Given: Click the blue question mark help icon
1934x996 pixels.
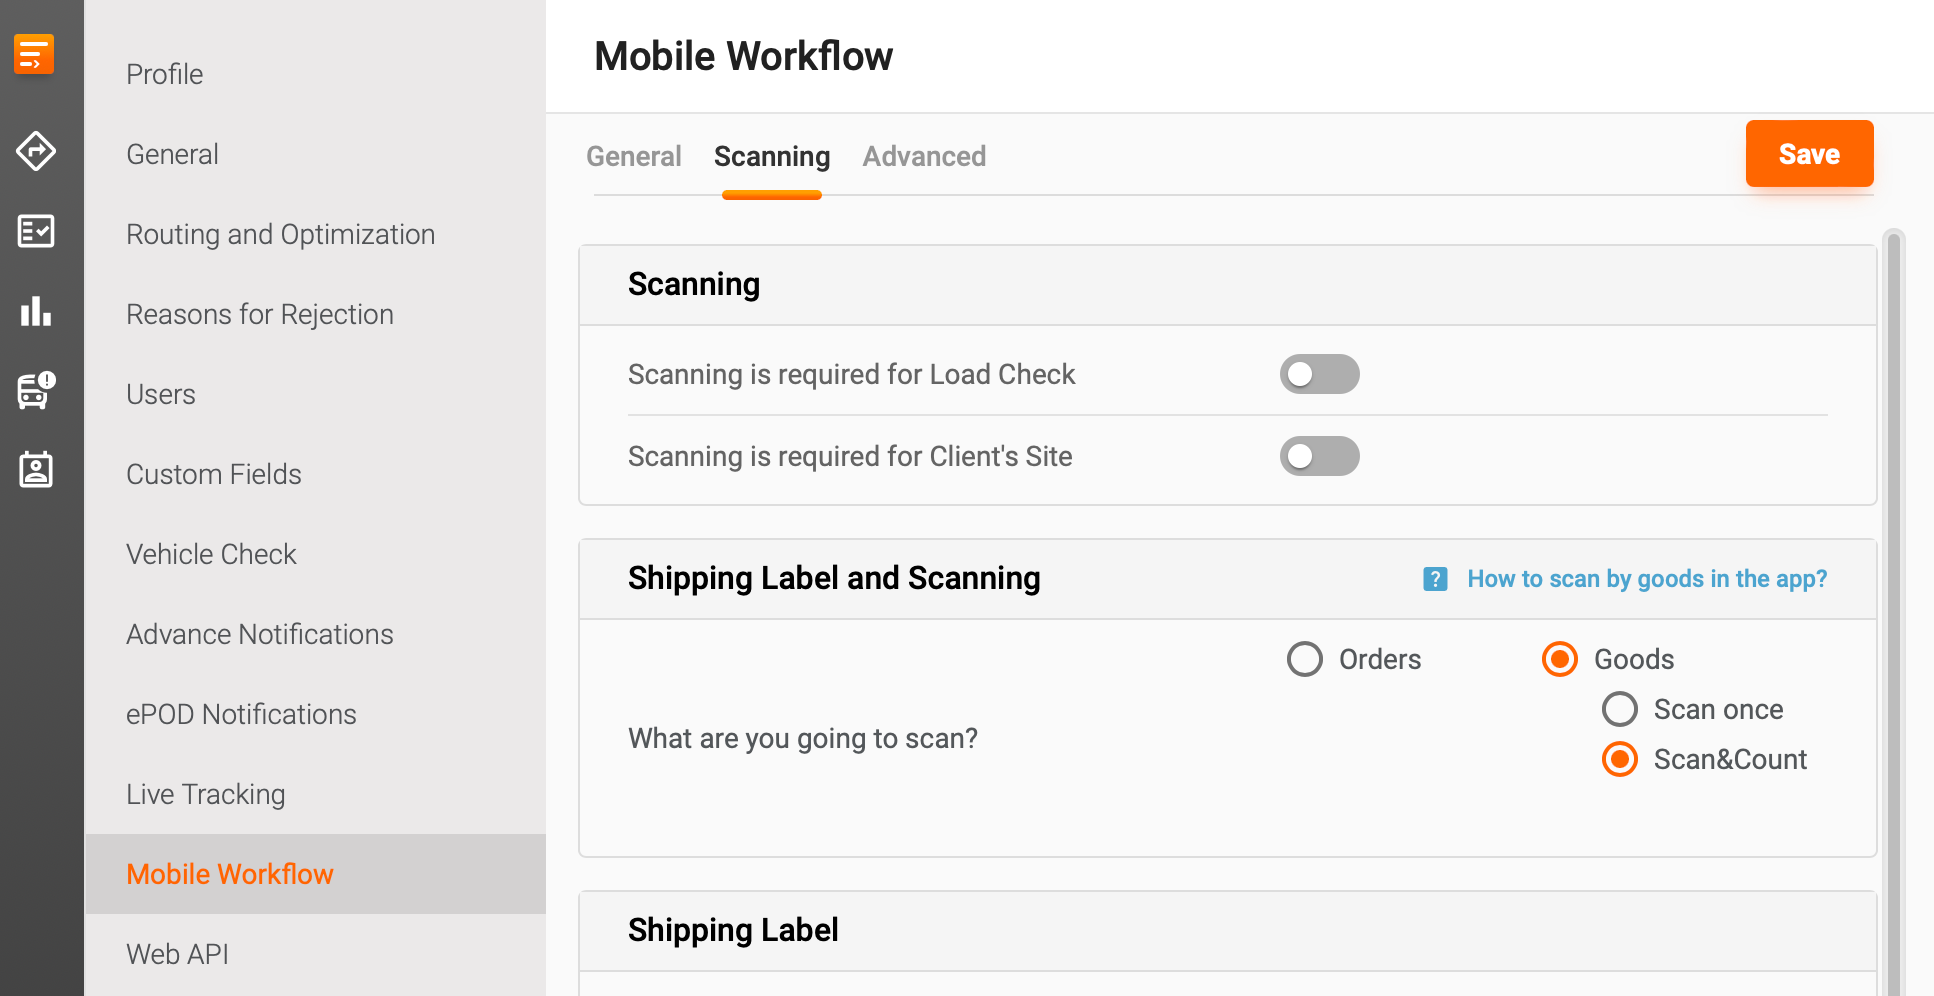Looking at the screenshot, I should (x=1435, y=579).
